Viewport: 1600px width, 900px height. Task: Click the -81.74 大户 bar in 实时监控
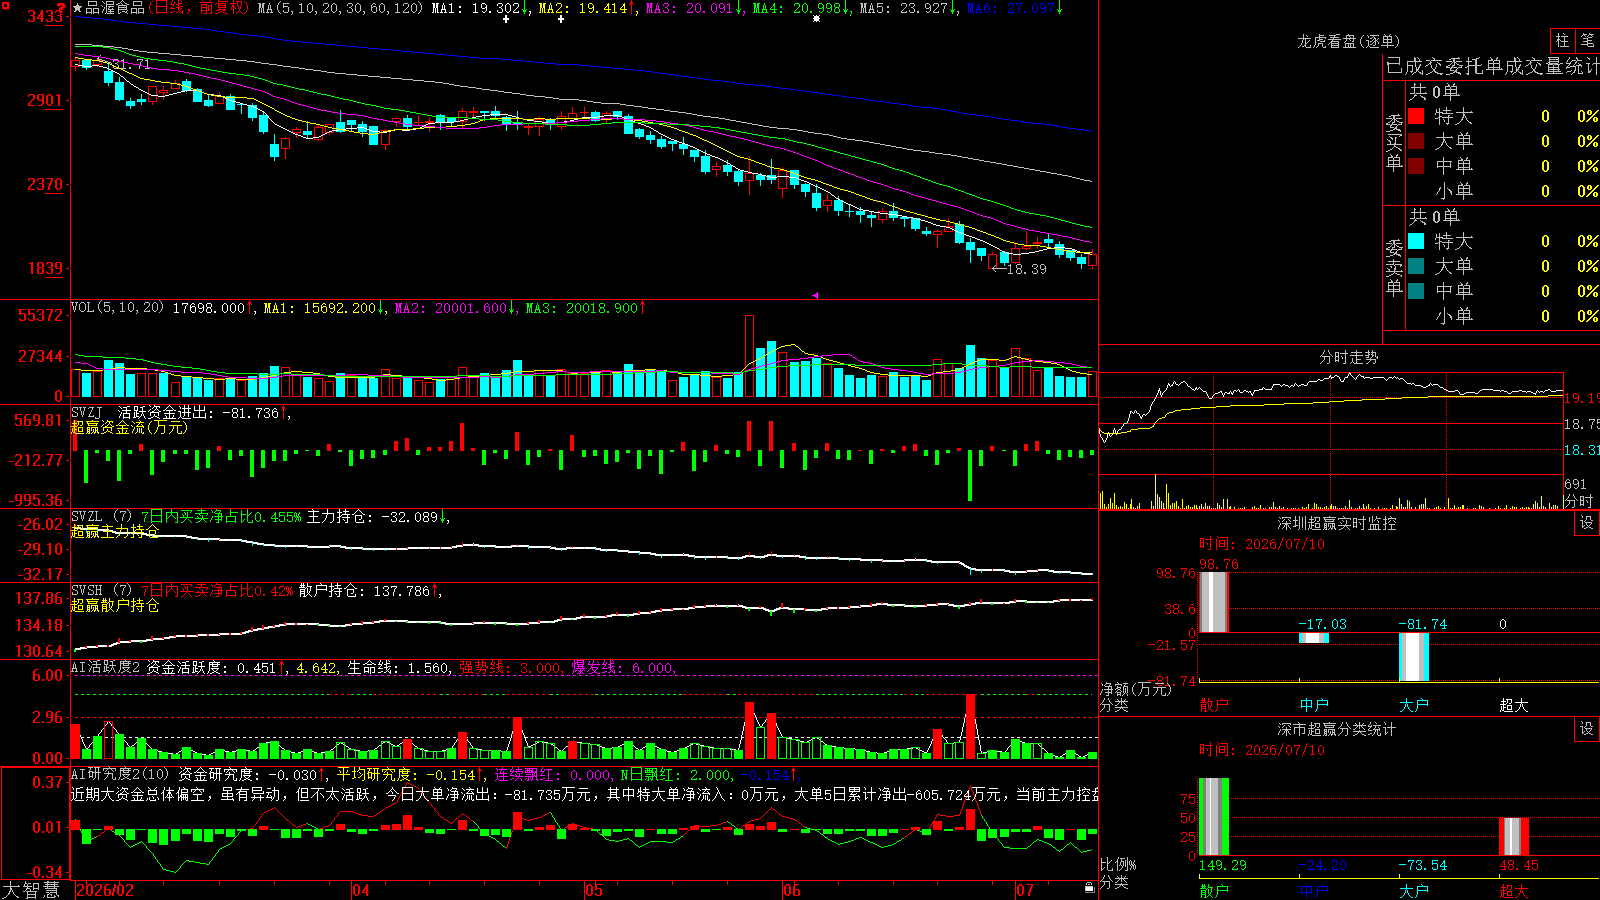tap(1414, 657)
